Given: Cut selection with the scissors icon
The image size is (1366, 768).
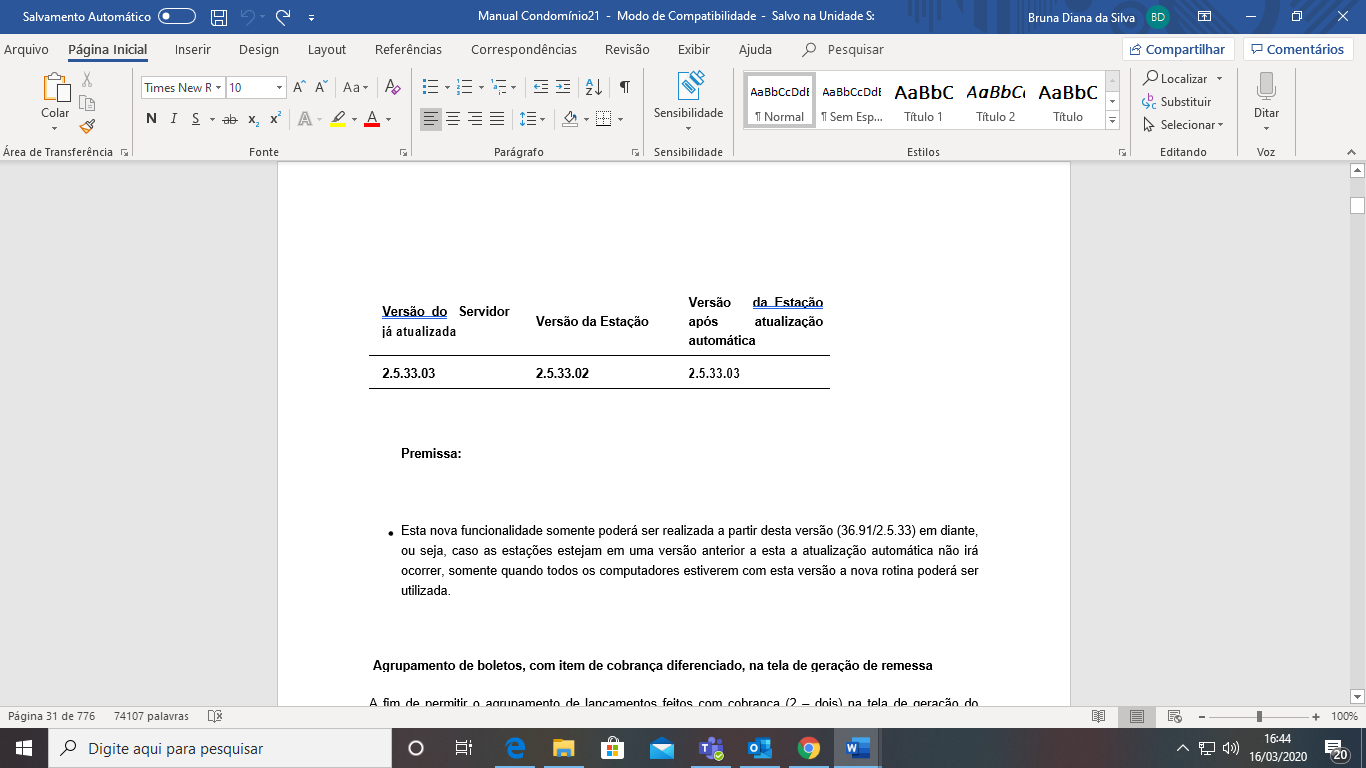Looking at the screenshot, I should (87, 80).
